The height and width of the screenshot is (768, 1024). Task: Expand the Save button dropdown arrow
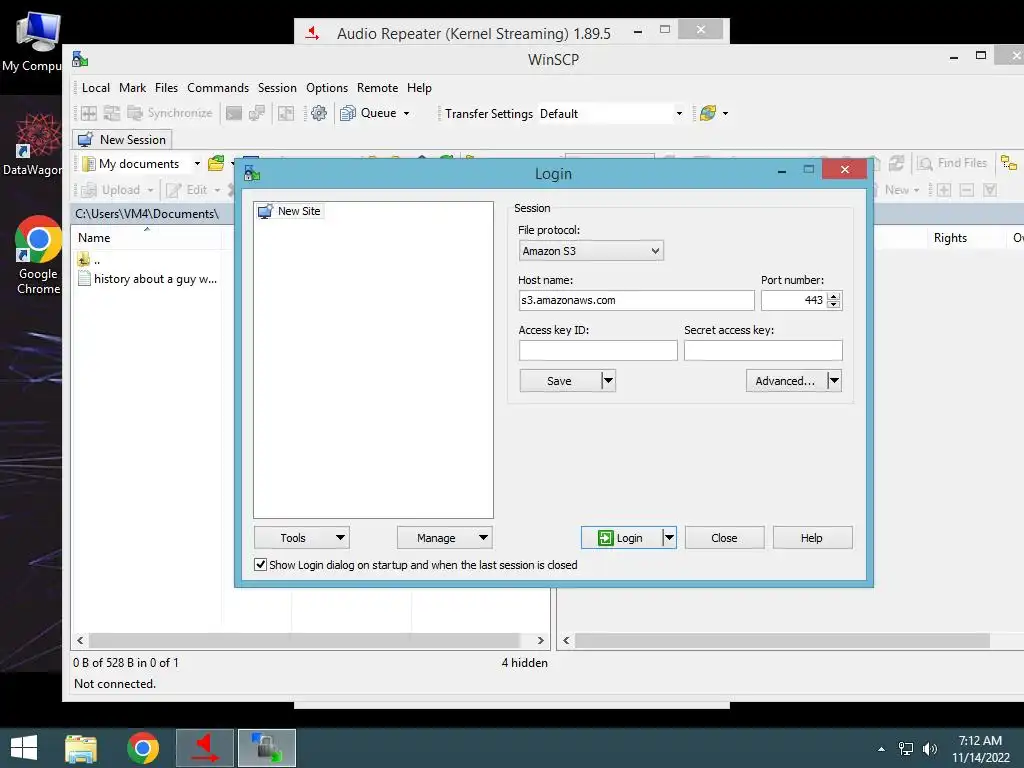608,381
